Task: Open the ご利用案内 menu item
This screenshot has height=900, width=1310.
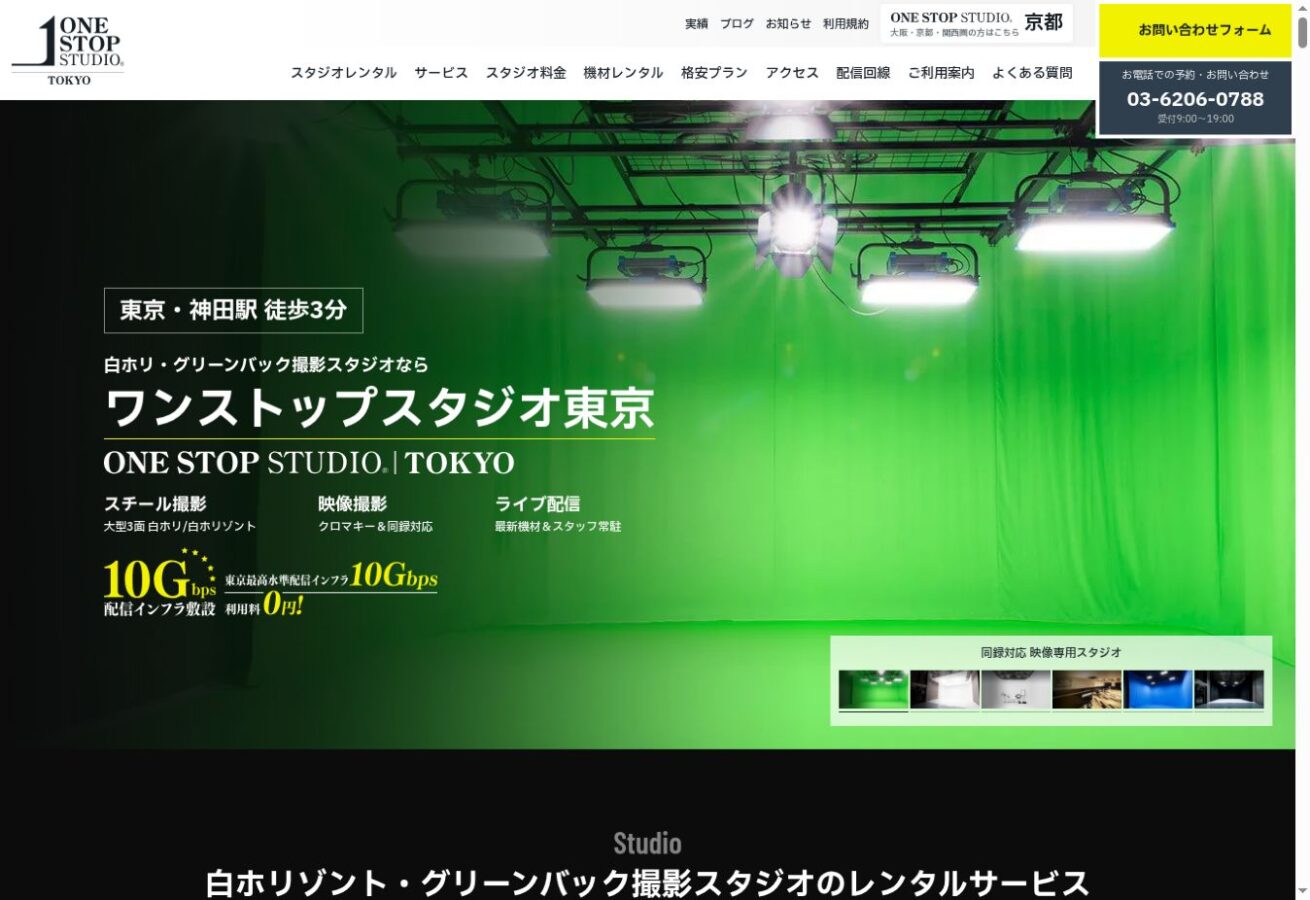Action: click(941, 73)
